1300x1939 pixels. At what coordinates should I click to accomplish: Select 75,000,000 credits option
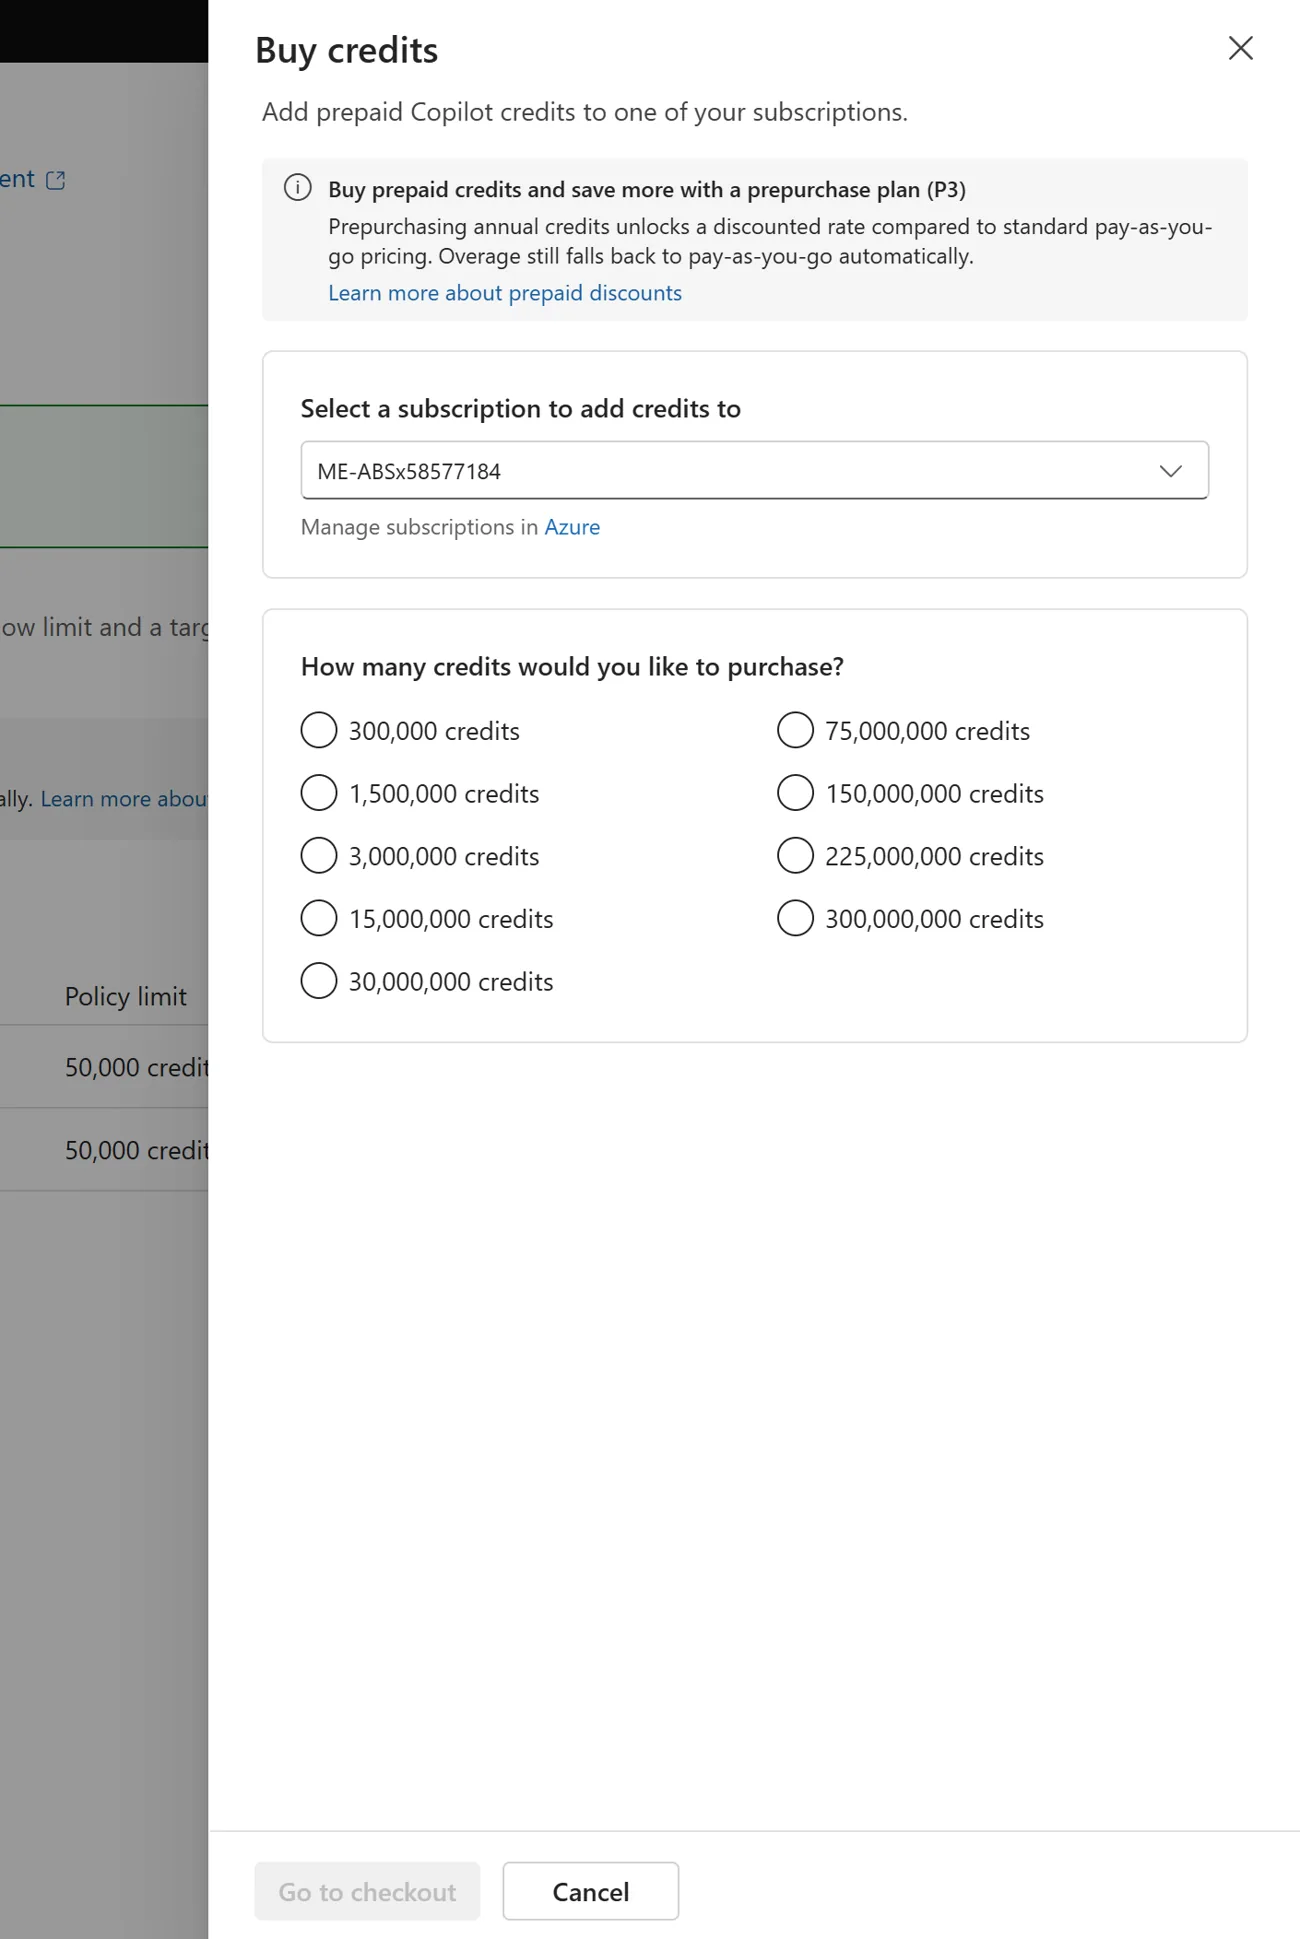tap(795, 730)
